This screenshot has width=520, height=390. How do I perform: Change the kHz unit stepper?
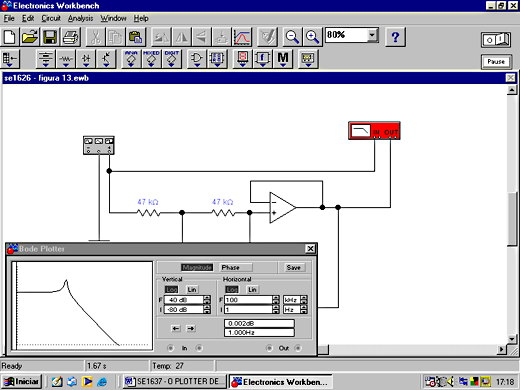[x=304, y=300]
